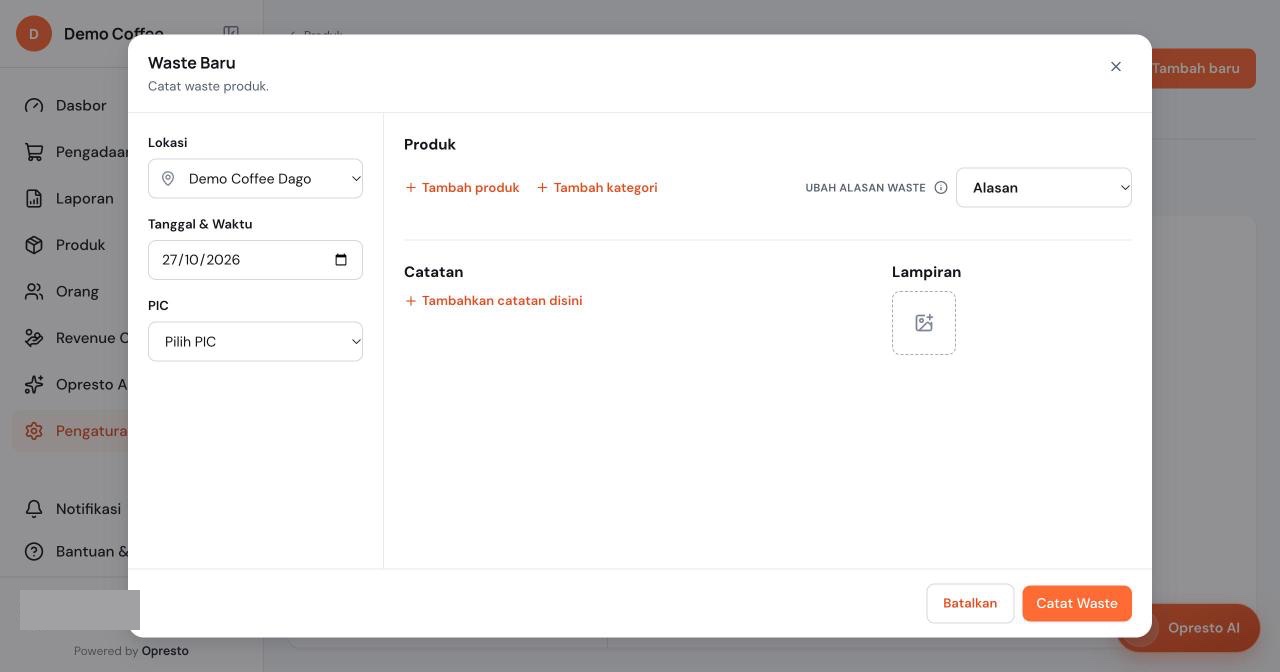Image resolution: width=1280 pixels, height=672 pixels.
Task: Click the sidebar collapse icon
Action: pyautogui.click(x=231, y=34)
